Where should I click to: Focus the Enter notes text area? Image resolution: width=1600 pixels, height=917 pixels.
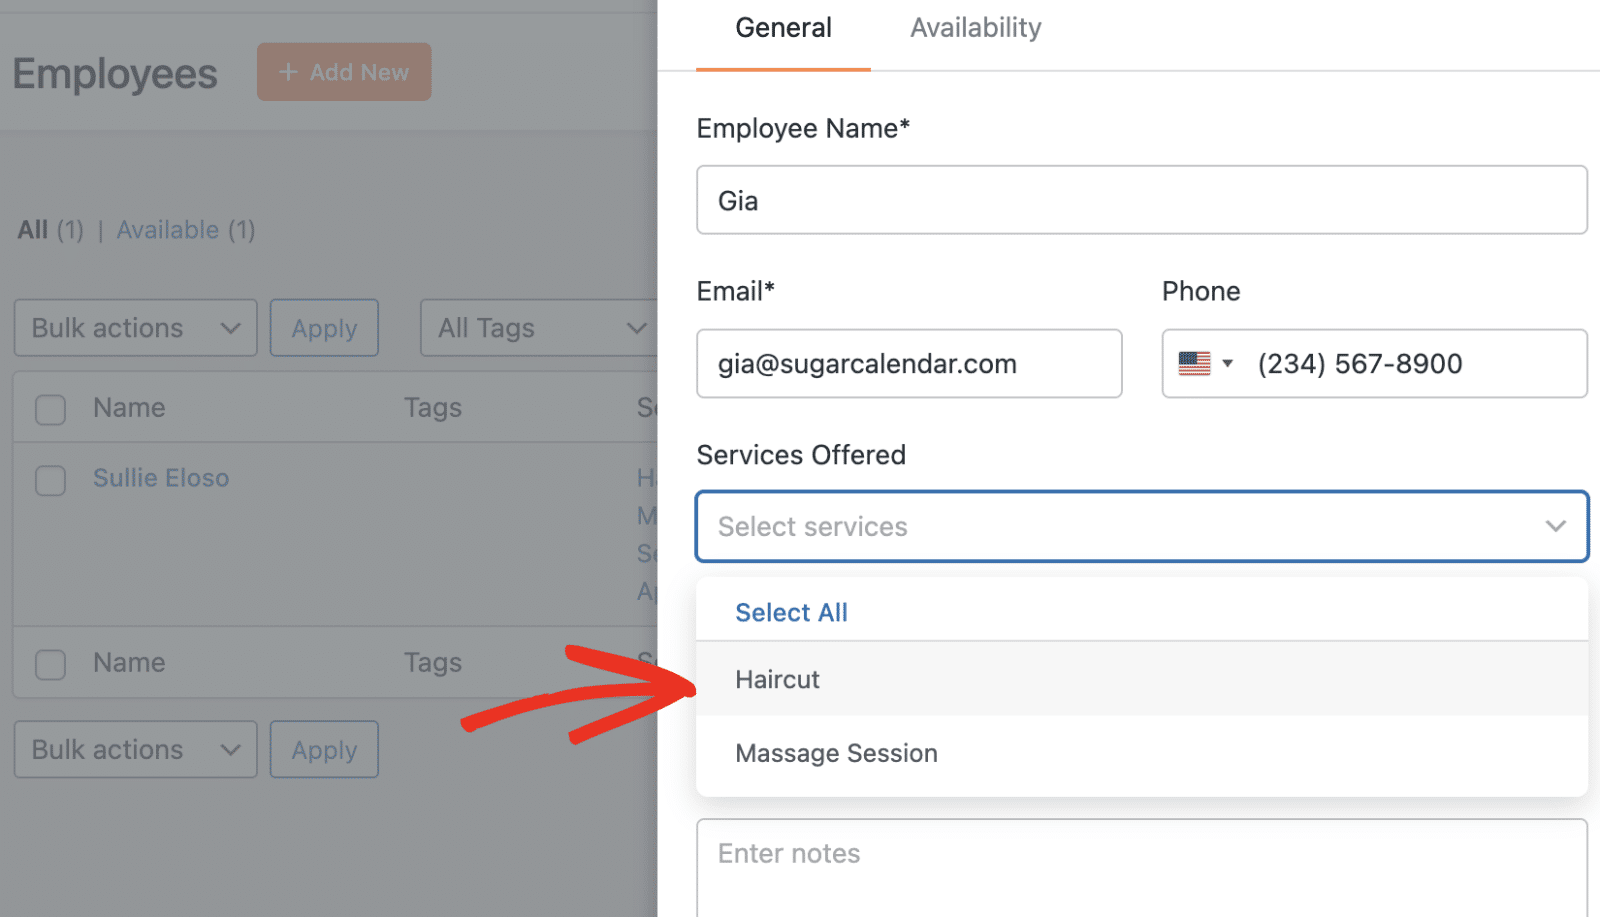click(1141, 865)
